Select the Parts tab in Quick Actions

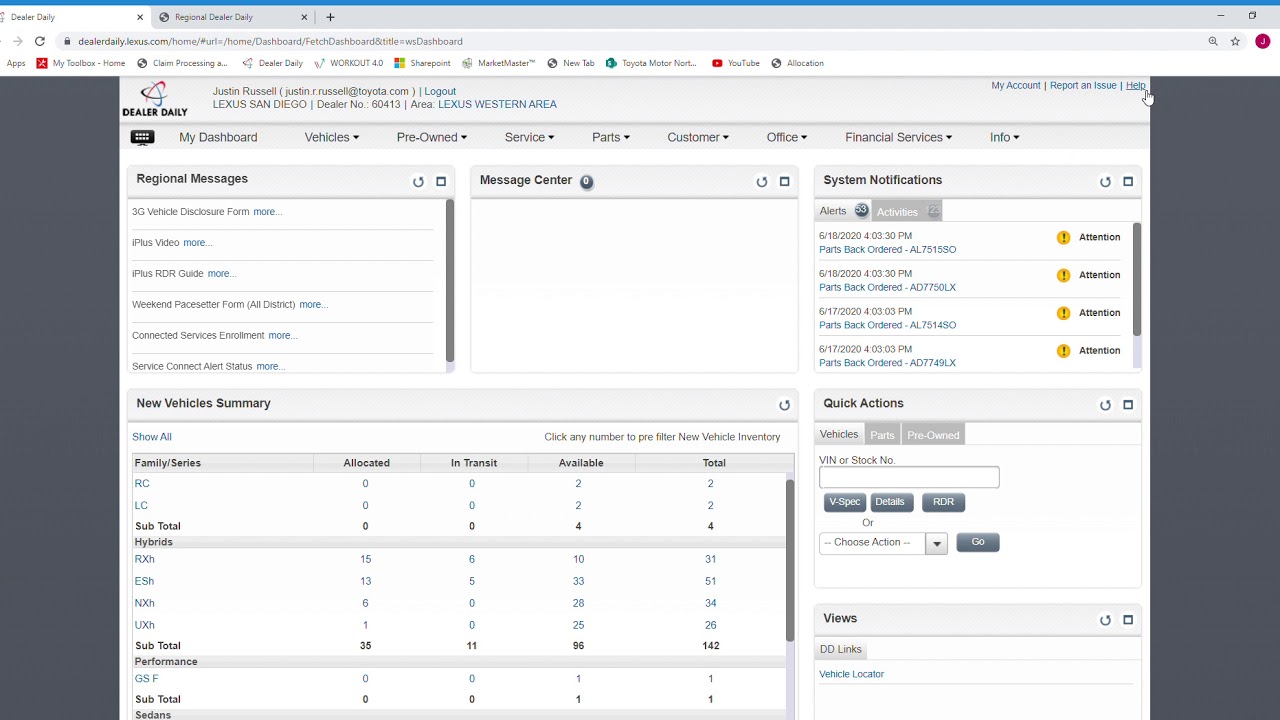pyautogui.click(x=882, y=435)
